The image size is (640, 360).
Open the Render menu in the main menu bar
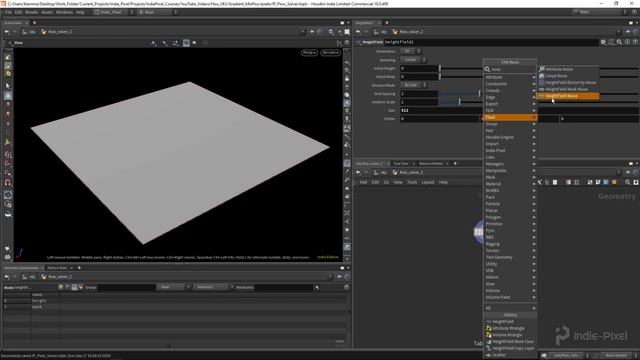pyautogui.click(x=31, y=12)
